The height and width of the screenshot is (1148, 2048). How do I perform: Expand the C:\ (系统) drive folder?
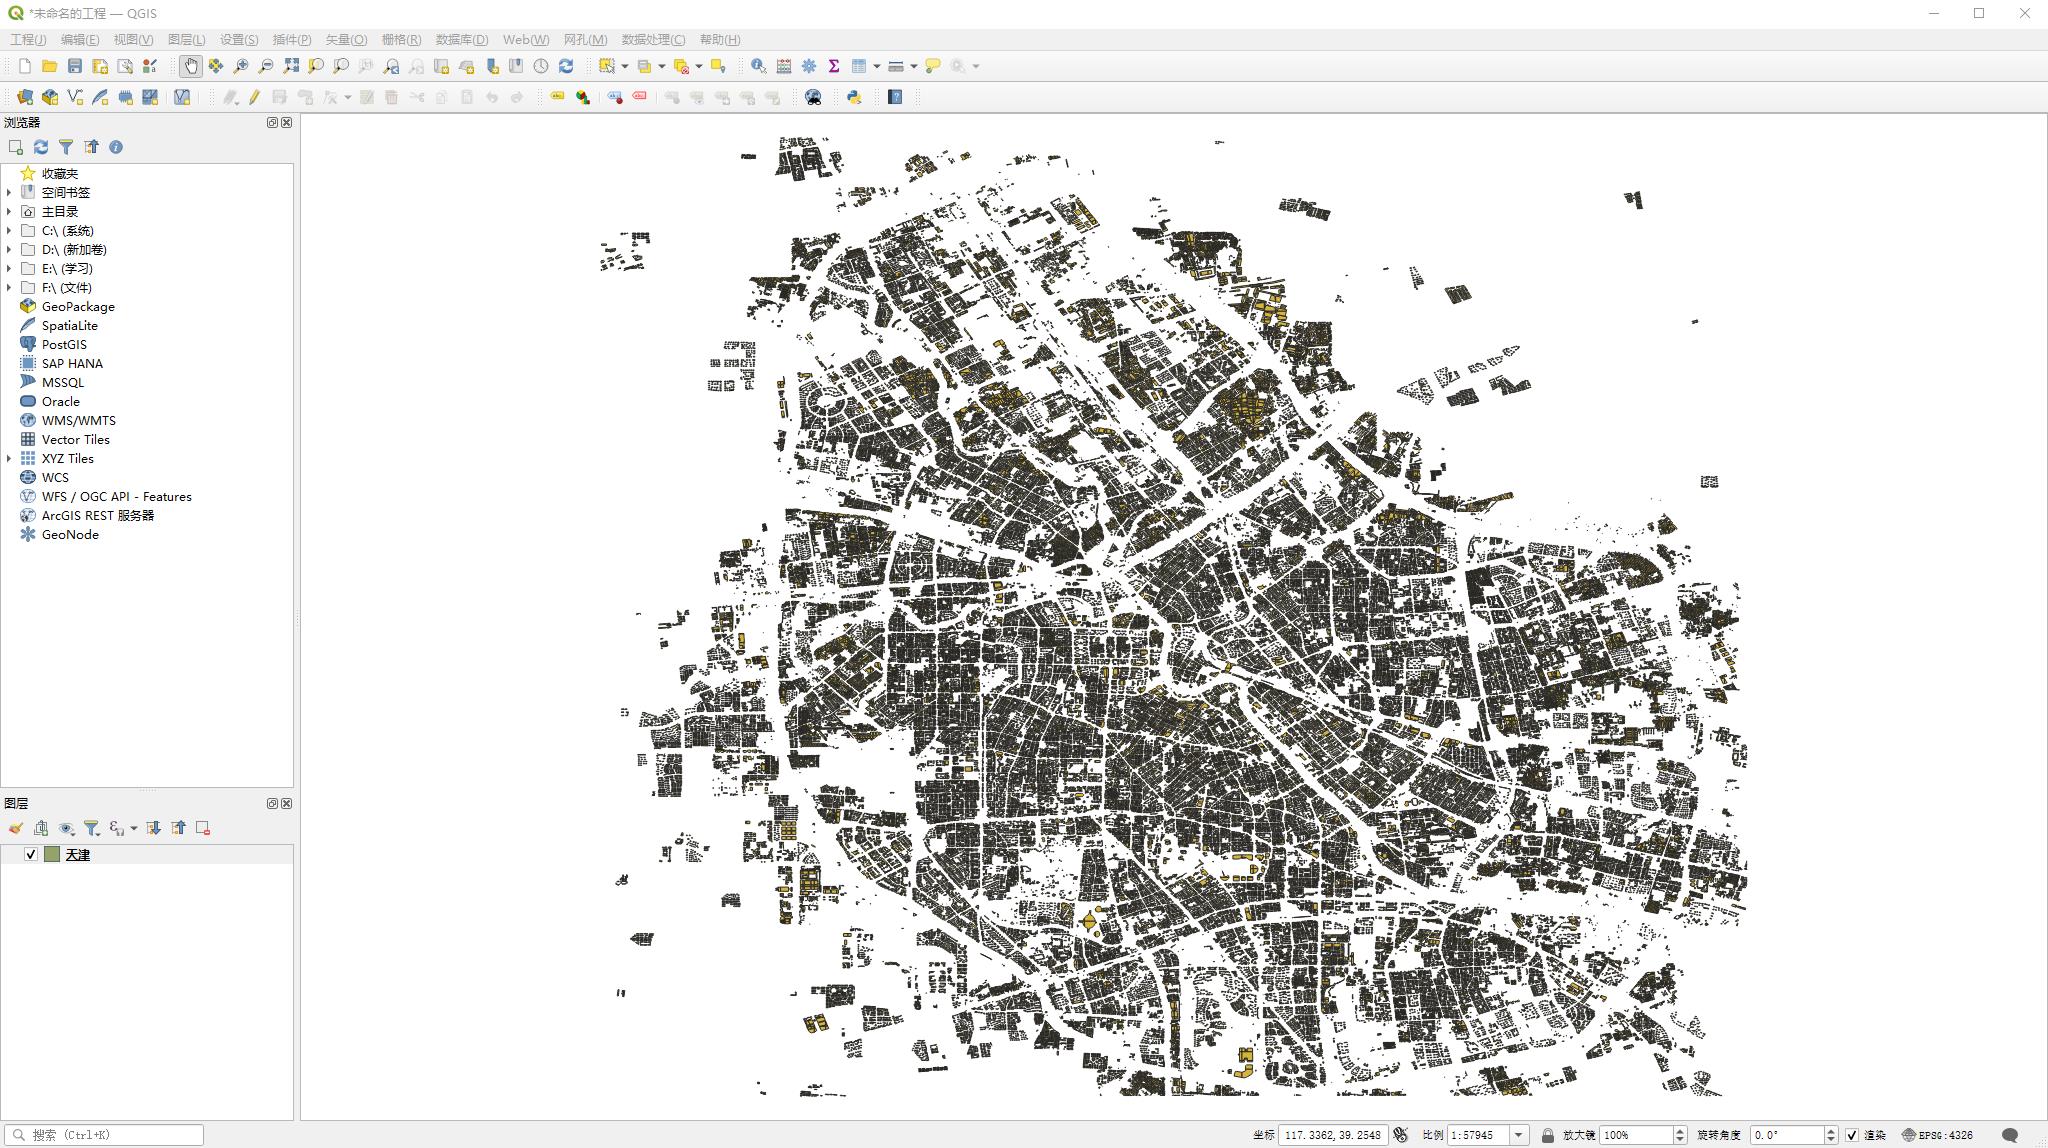click(9, 230)
